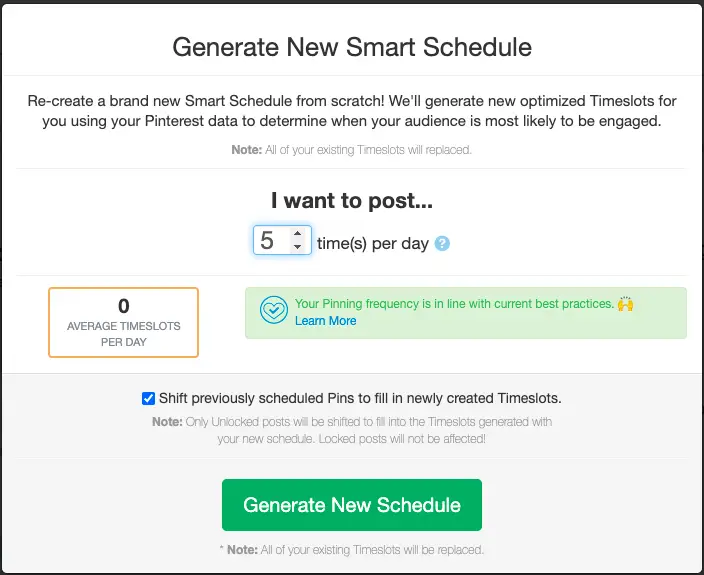
Task: Click the Pinning frequency best practices message
Action: (453, 303)
